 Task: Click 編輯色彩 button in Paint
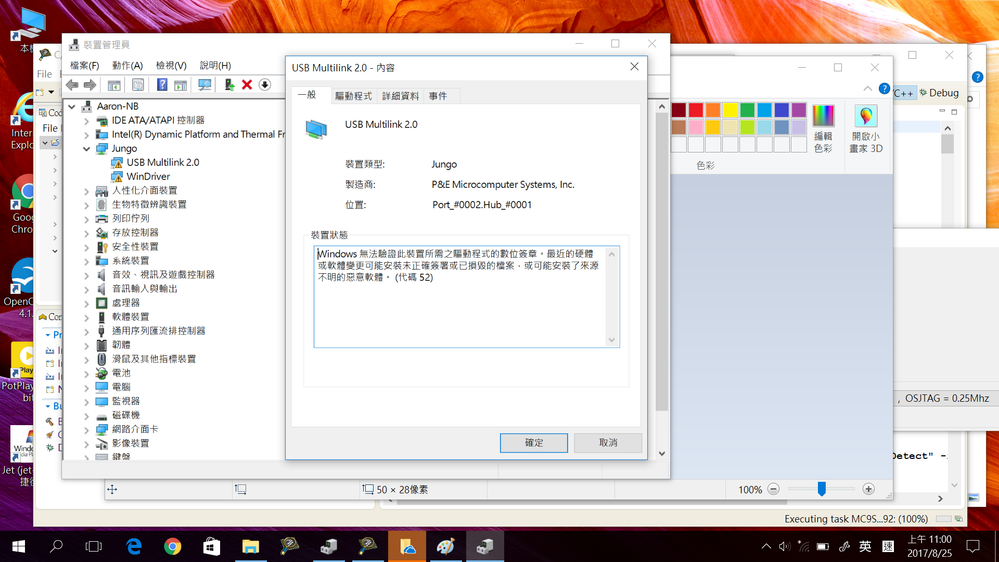[x=823, y=129]
